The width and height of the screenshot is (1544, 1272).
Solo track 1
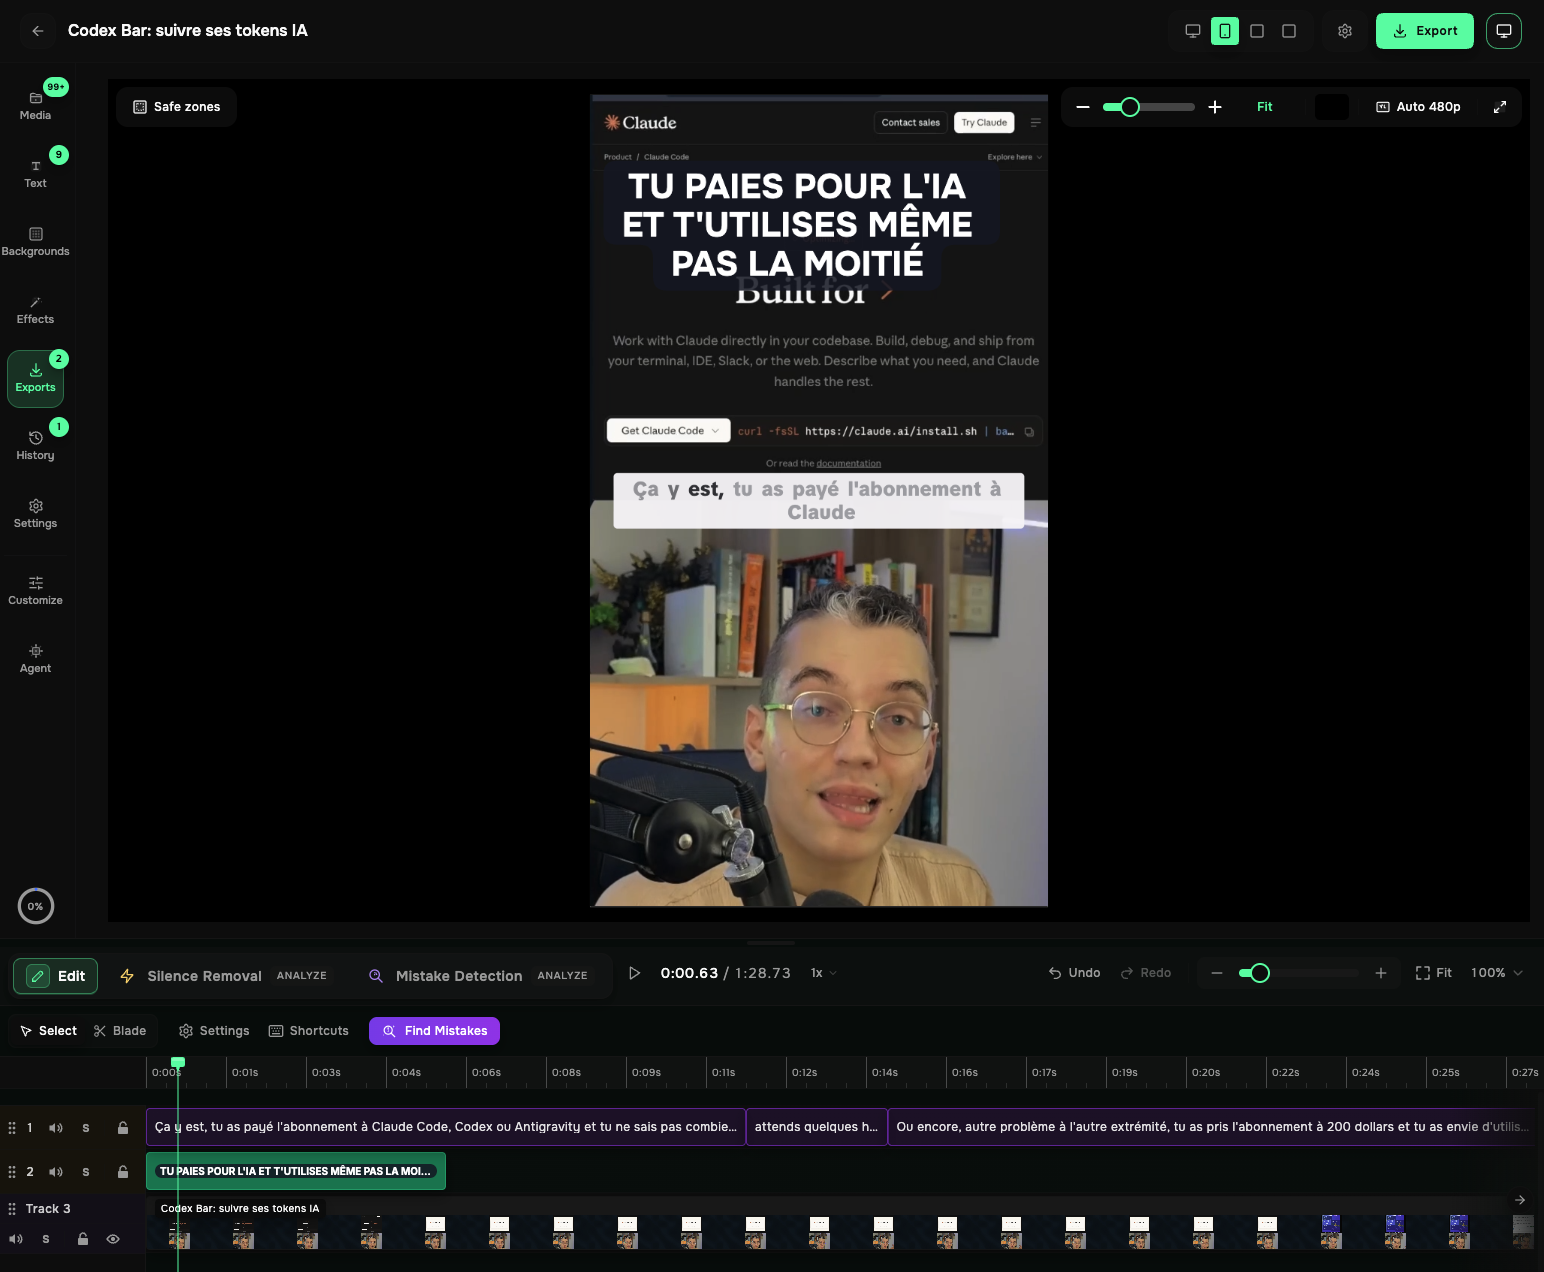[x=86, y=1128]
